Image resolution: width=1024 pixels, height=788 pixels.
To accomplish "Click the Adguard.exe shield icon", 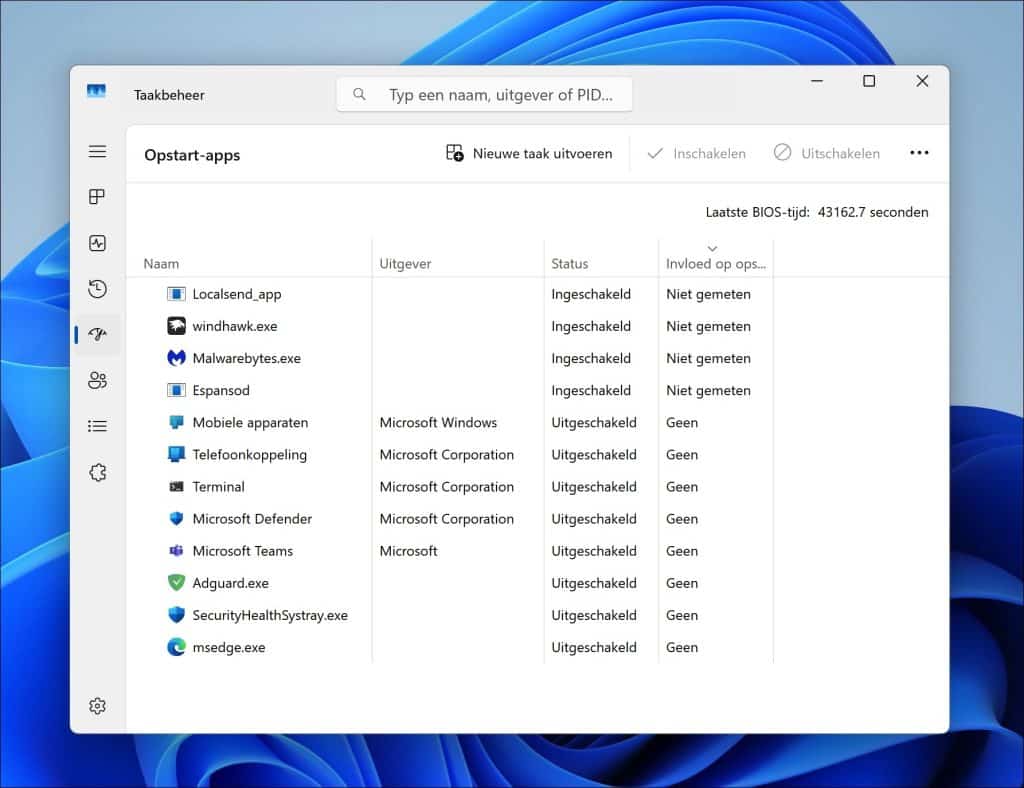I will click(176, 582).
